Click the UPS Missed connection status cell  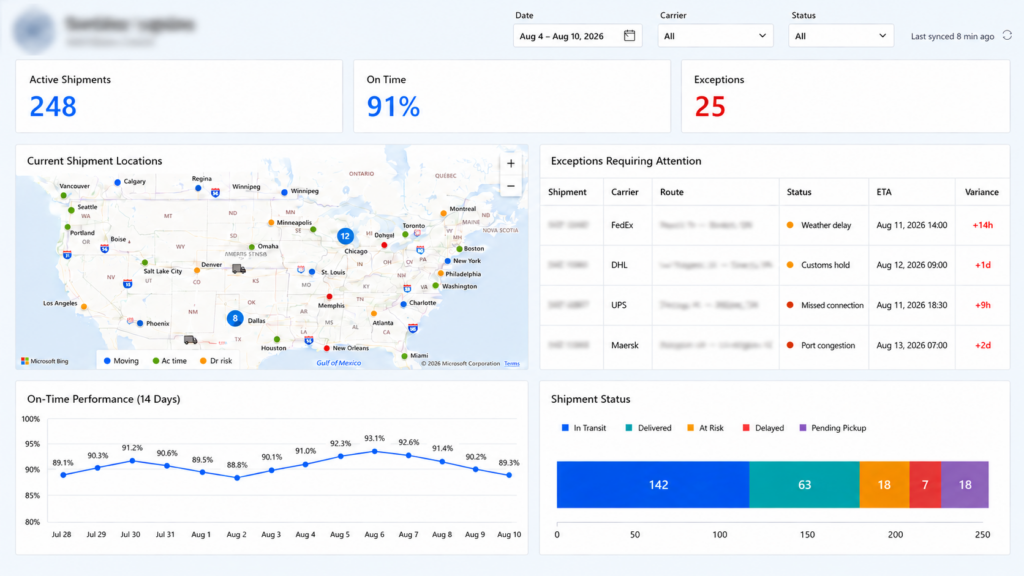(824, 305)
